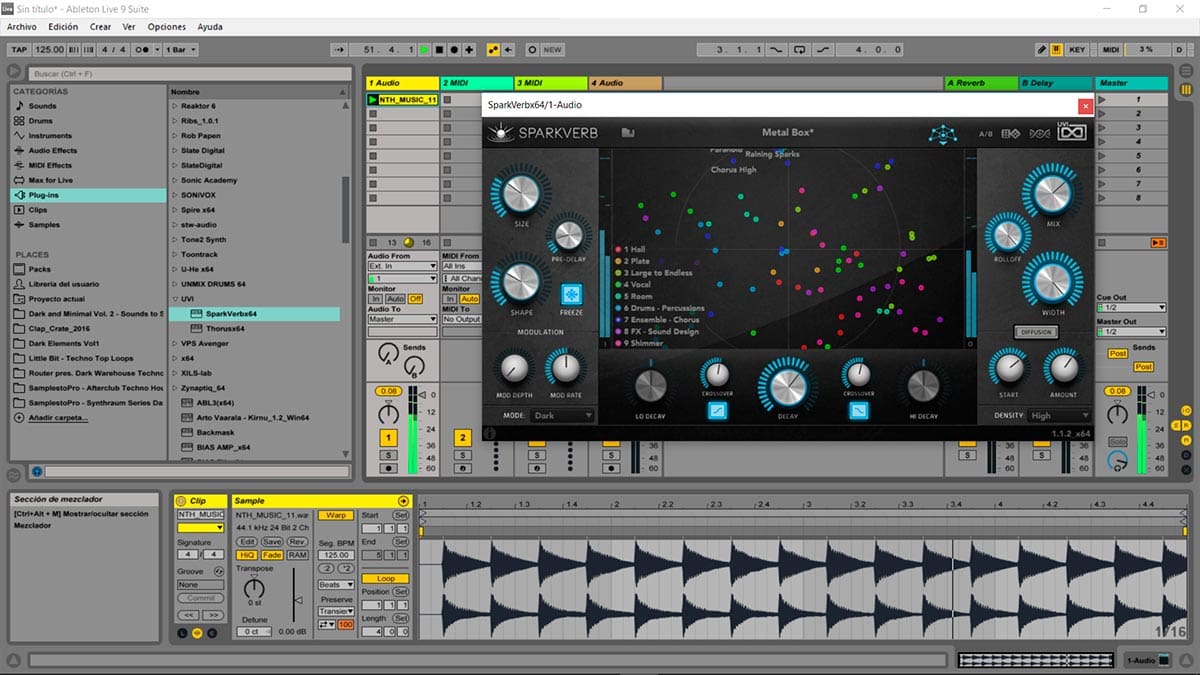Click the SparkVerb Size knob
Image resolution: width=1200 pixels, height=675 pixels.
[x=521, y=193]
